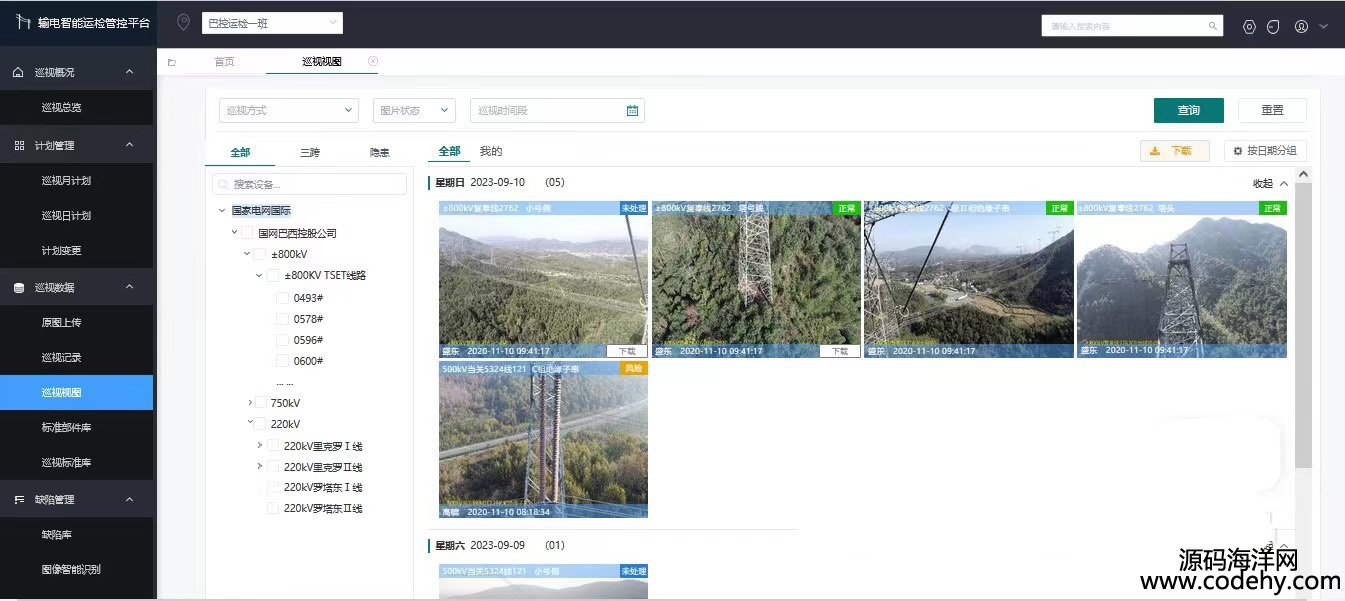Collapse the 国家电网国际 tree node
Image resolution: width=1345 pixels, height=601 pixels.
point(222,211)
